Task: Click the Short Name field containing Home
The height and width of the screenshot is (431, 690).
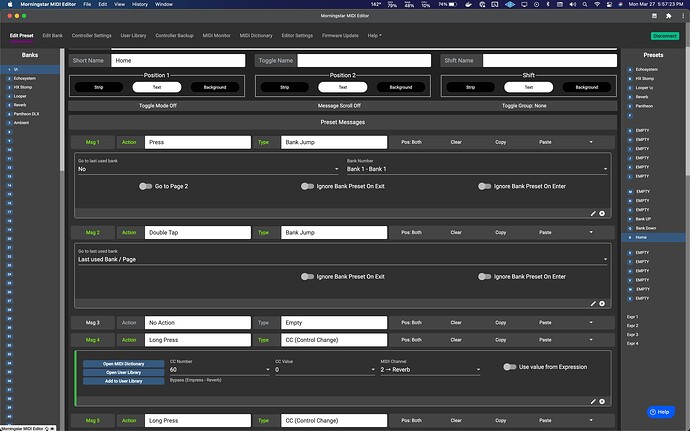Action: coord(178,61)
